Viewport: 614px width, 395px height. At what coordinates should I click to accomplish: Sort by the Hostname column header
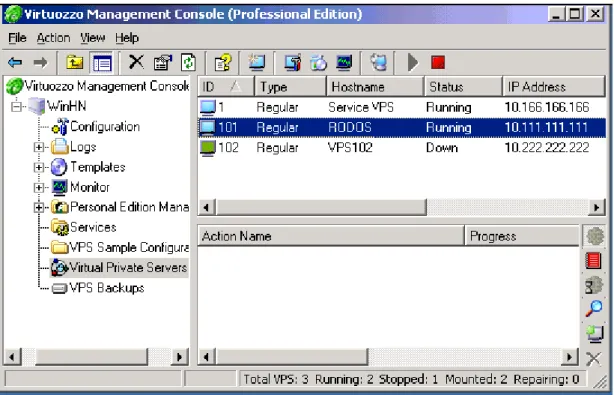pos(375,87)
